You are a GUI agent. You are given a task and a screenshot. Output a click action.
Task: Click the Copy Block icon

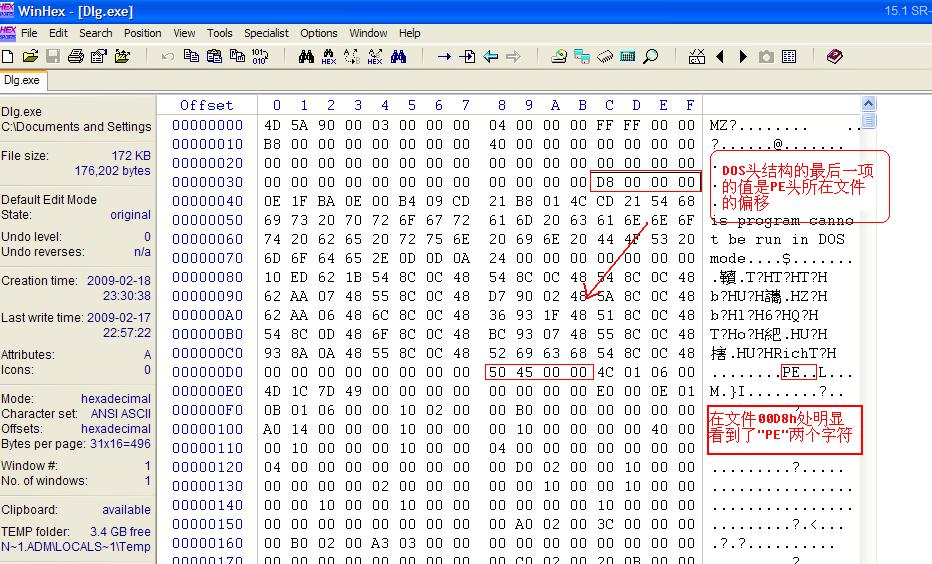(x=191, y=56)
